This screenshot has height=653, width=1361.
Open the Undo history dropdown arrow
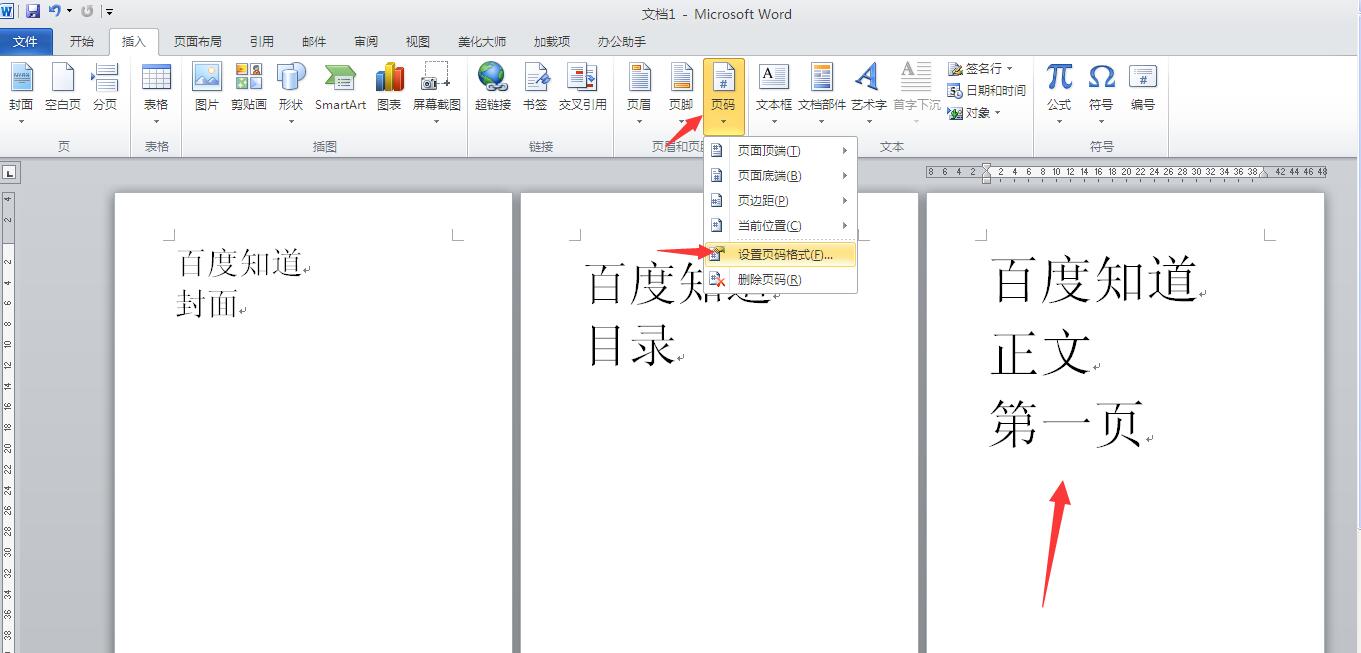click(x=69, y=11)
